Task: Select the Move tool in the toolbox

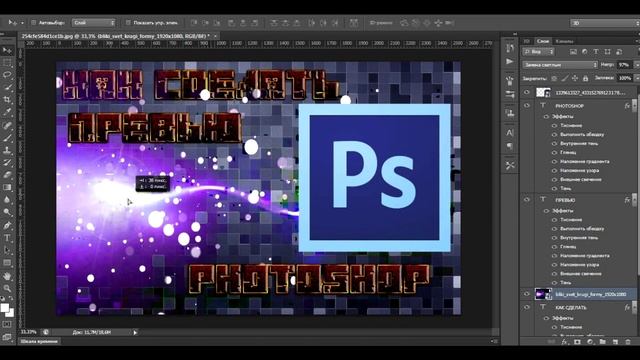Action: [x=7, y=50]
